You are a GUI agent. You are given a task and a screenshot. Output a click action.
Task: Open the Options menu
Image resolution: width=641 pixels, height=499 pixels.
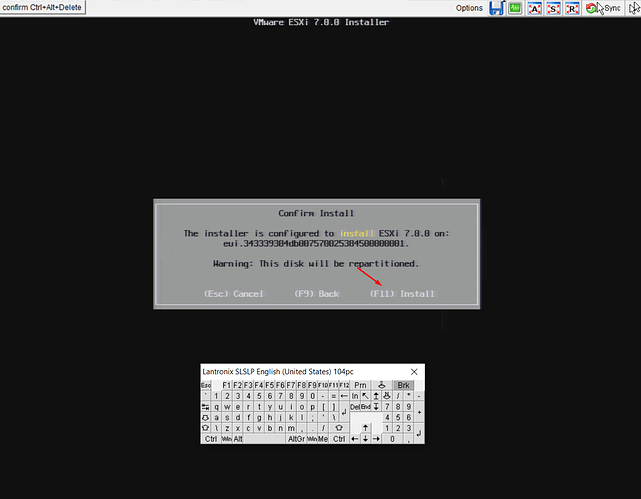click(x=469, y=8)
